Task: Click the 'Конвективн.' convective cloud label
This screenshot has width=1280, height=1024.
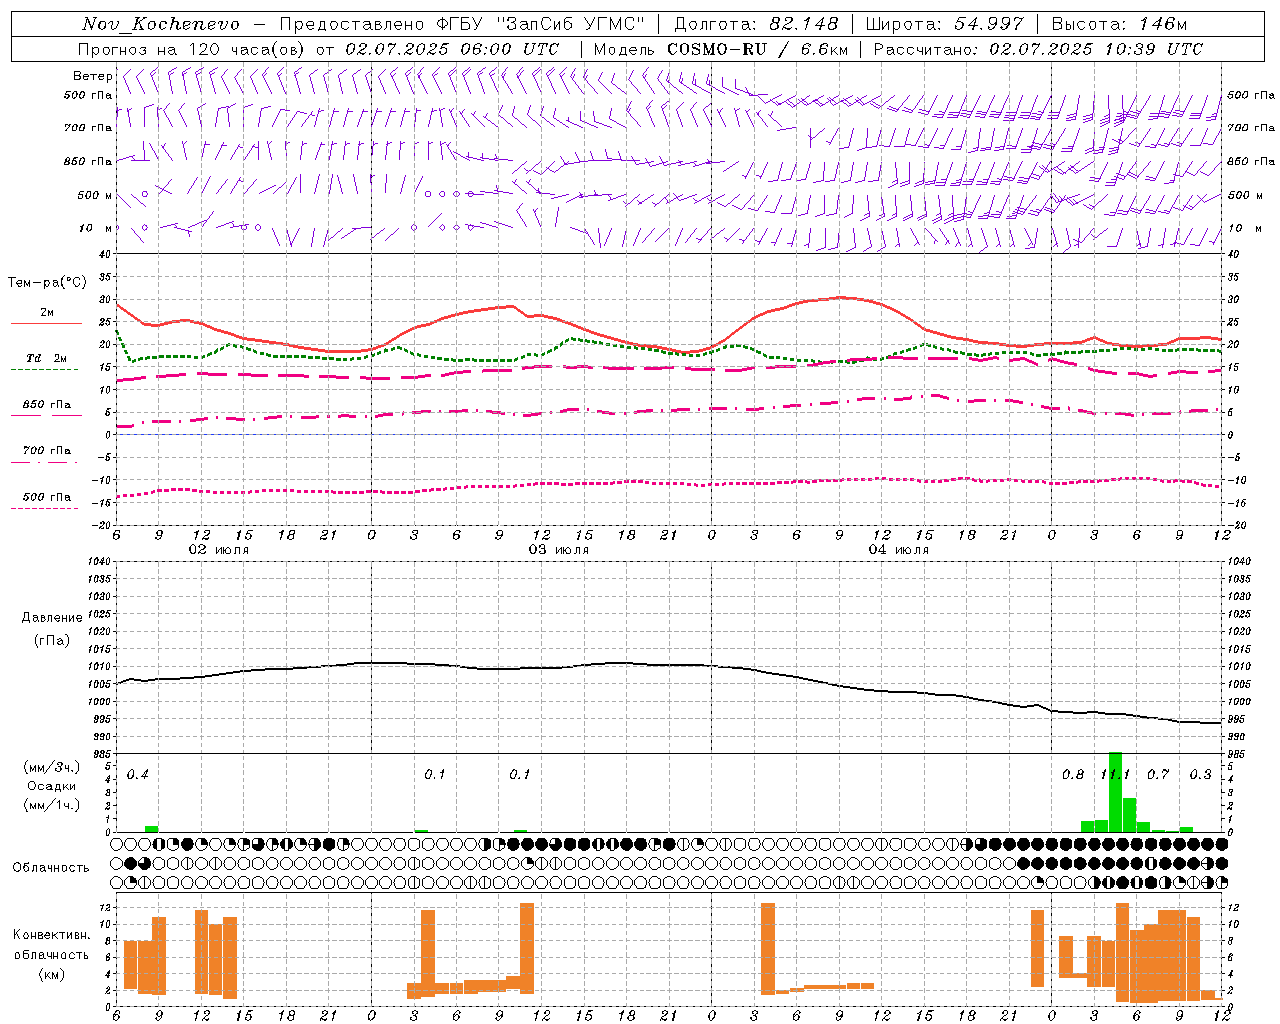Action: pyautogui.click(x=52, y=935)
